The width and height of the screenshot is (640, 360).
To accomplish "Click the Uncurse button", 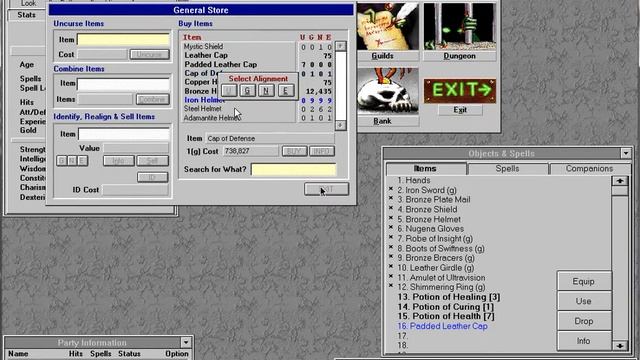I will pos(149,54).
